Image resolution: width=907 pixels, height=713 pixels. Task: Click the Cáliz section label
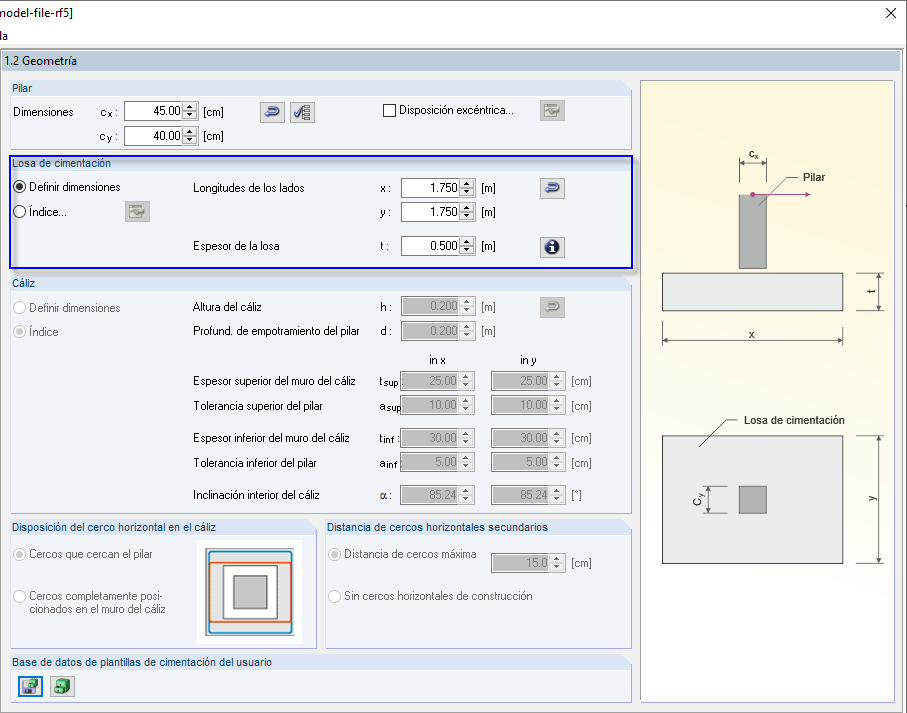click(24, 283)
